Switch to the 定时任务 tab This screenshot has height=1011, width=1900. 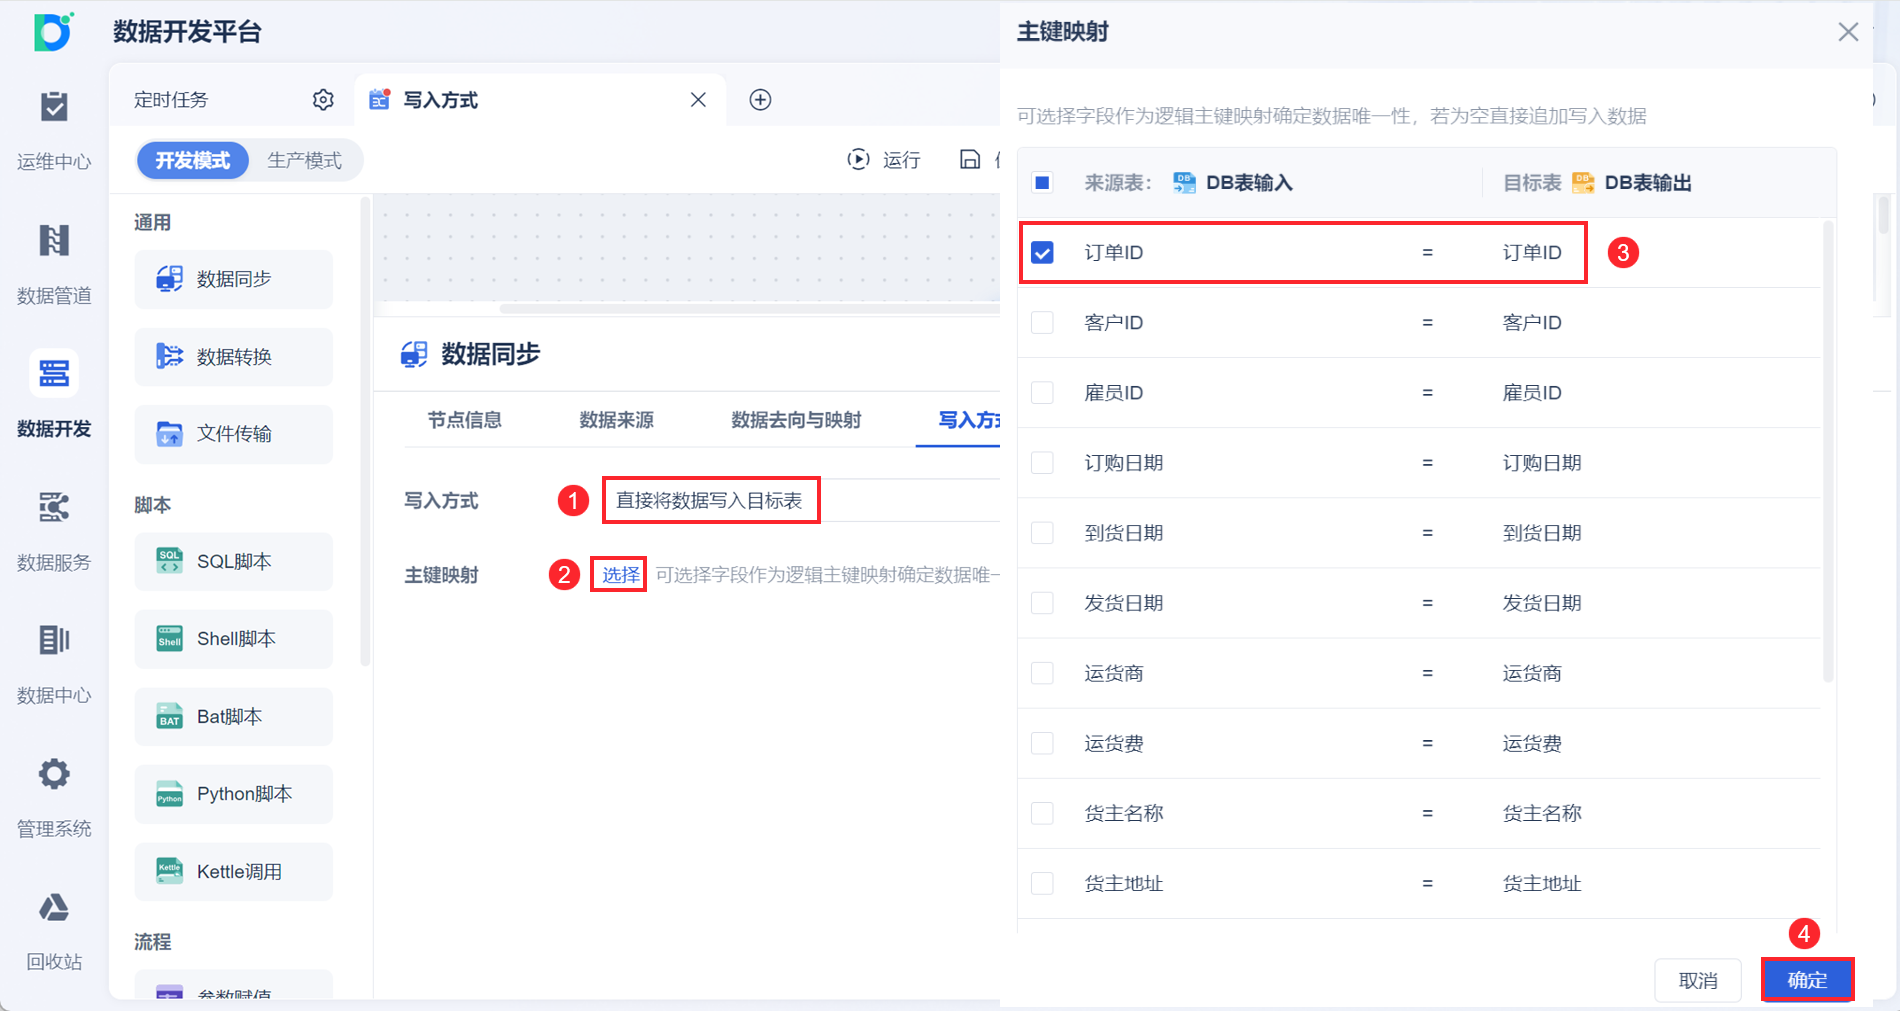(x=171, y=100)
